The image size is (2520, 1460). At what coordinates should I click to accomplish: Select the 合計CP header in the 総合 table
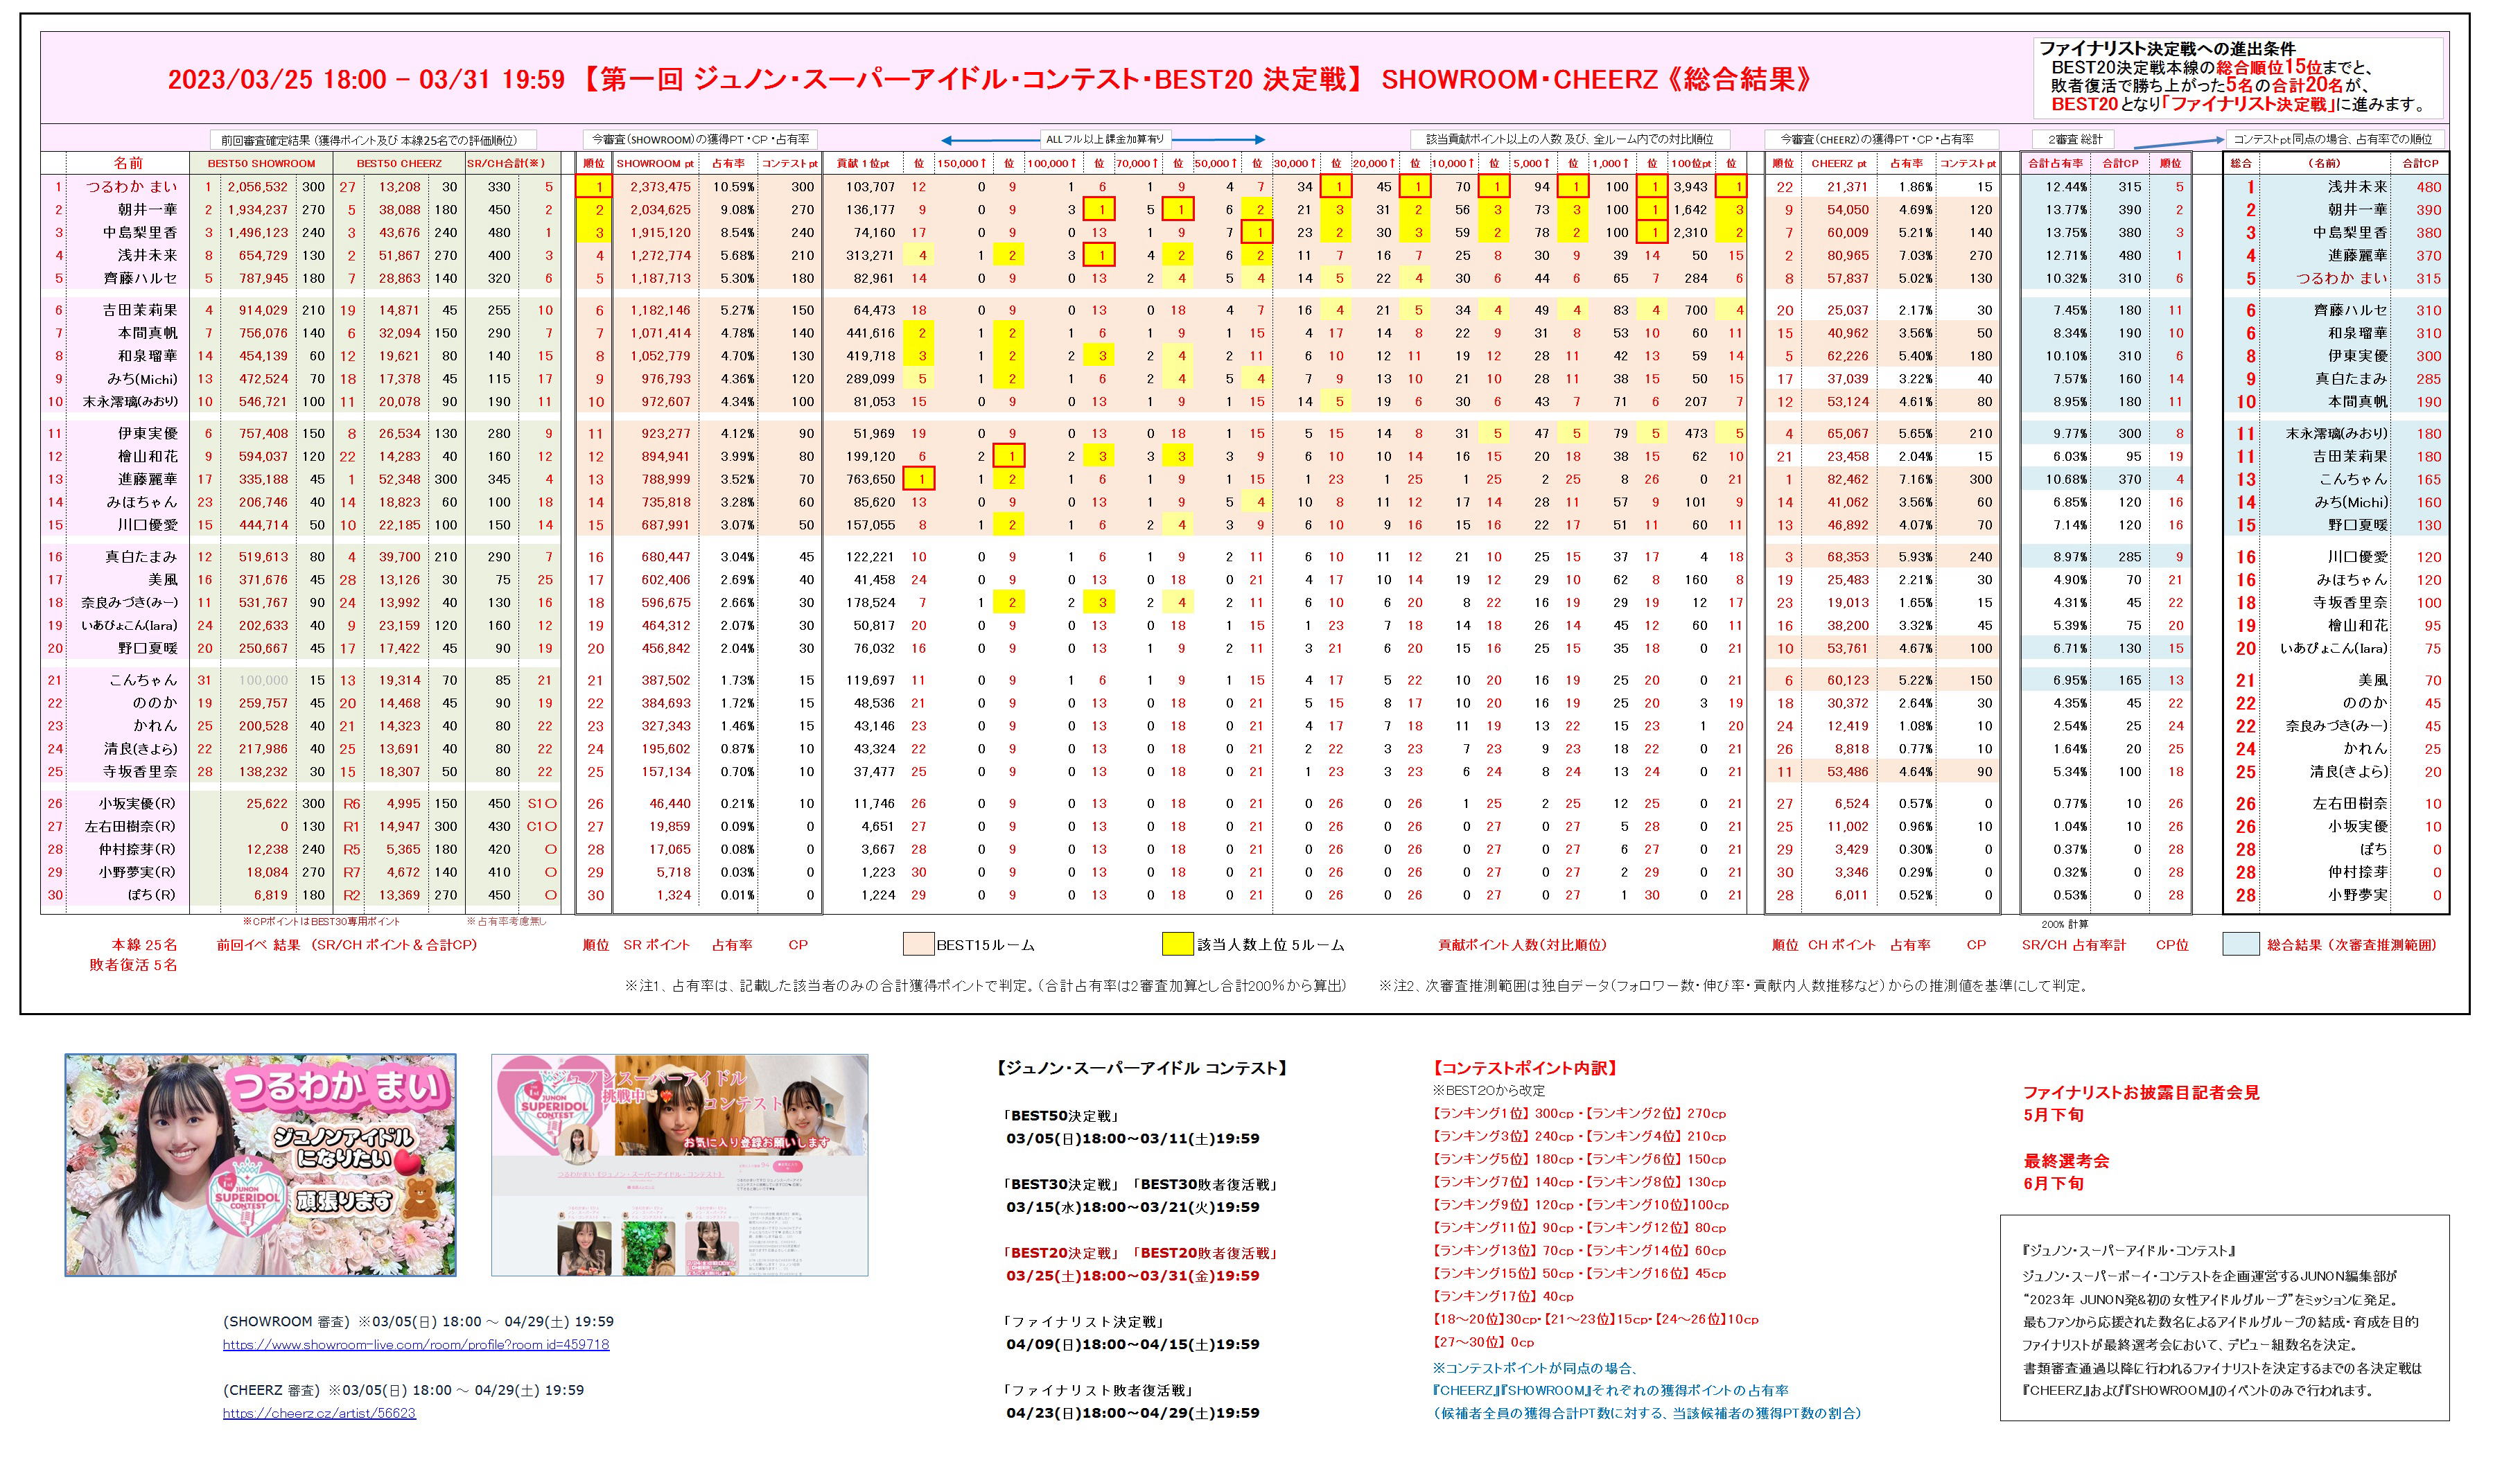(2420, 163)
